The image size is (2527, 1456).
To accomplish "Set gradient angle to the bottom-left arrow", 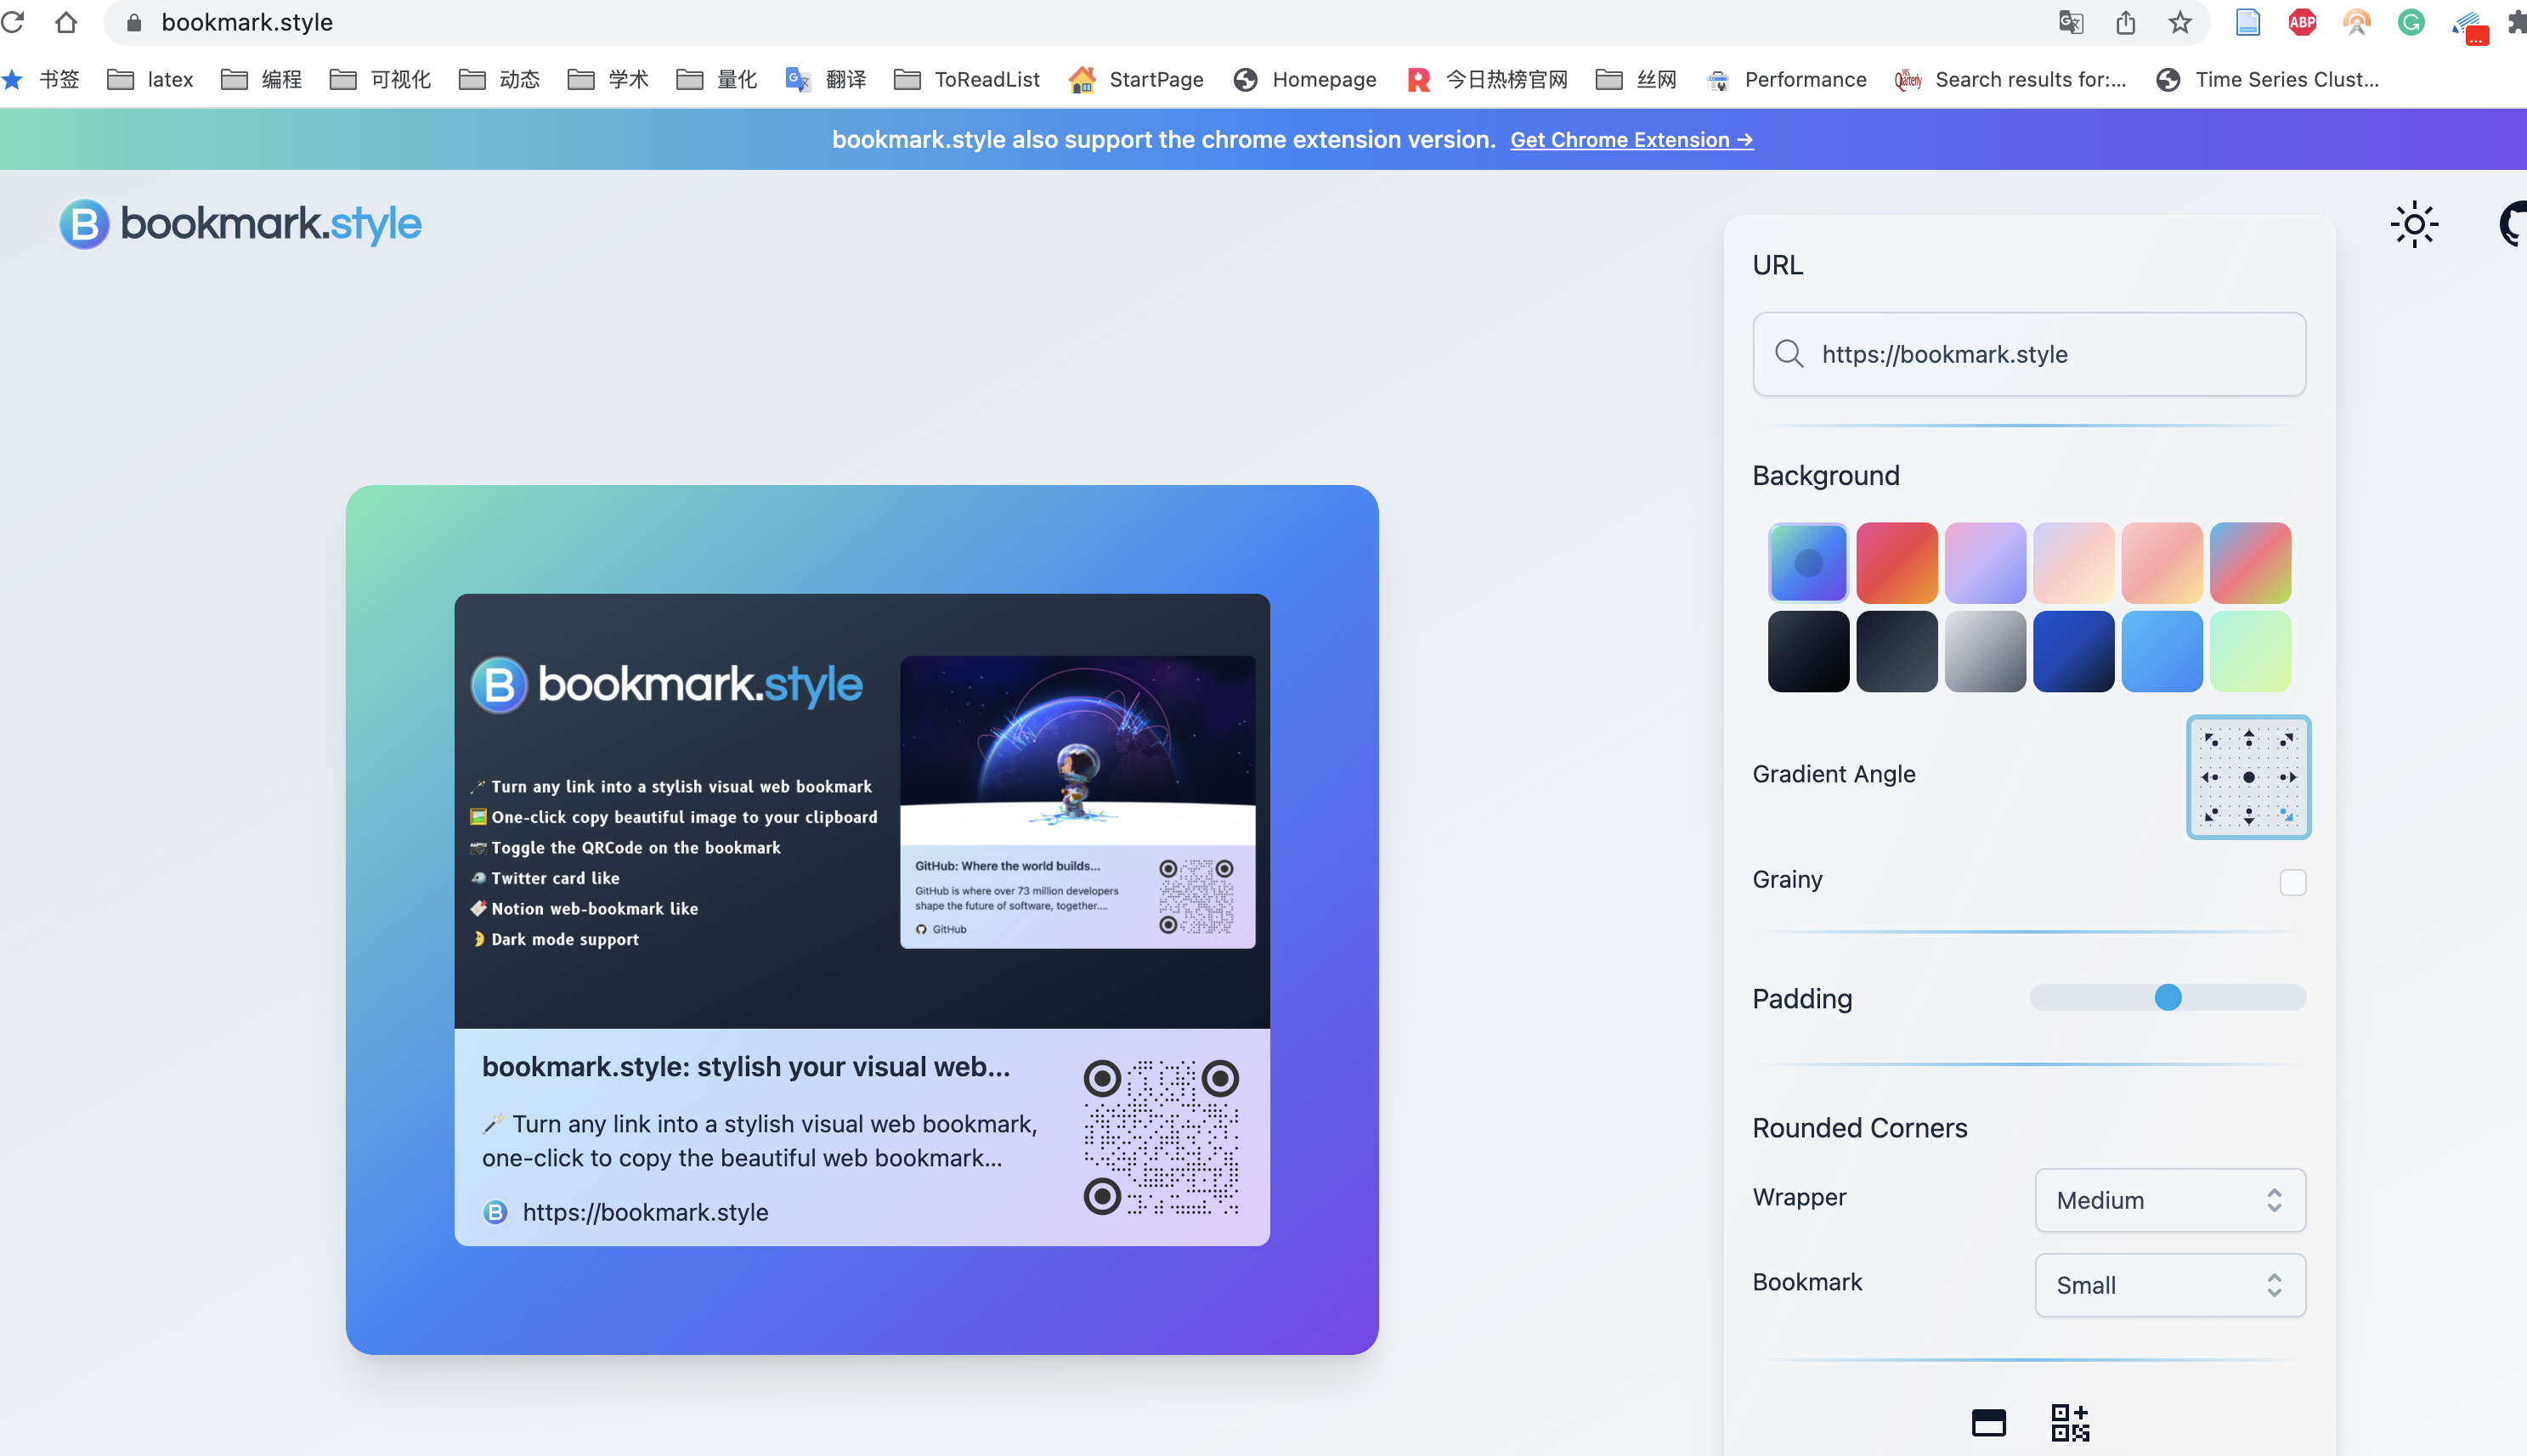I will coord(2211,815).
